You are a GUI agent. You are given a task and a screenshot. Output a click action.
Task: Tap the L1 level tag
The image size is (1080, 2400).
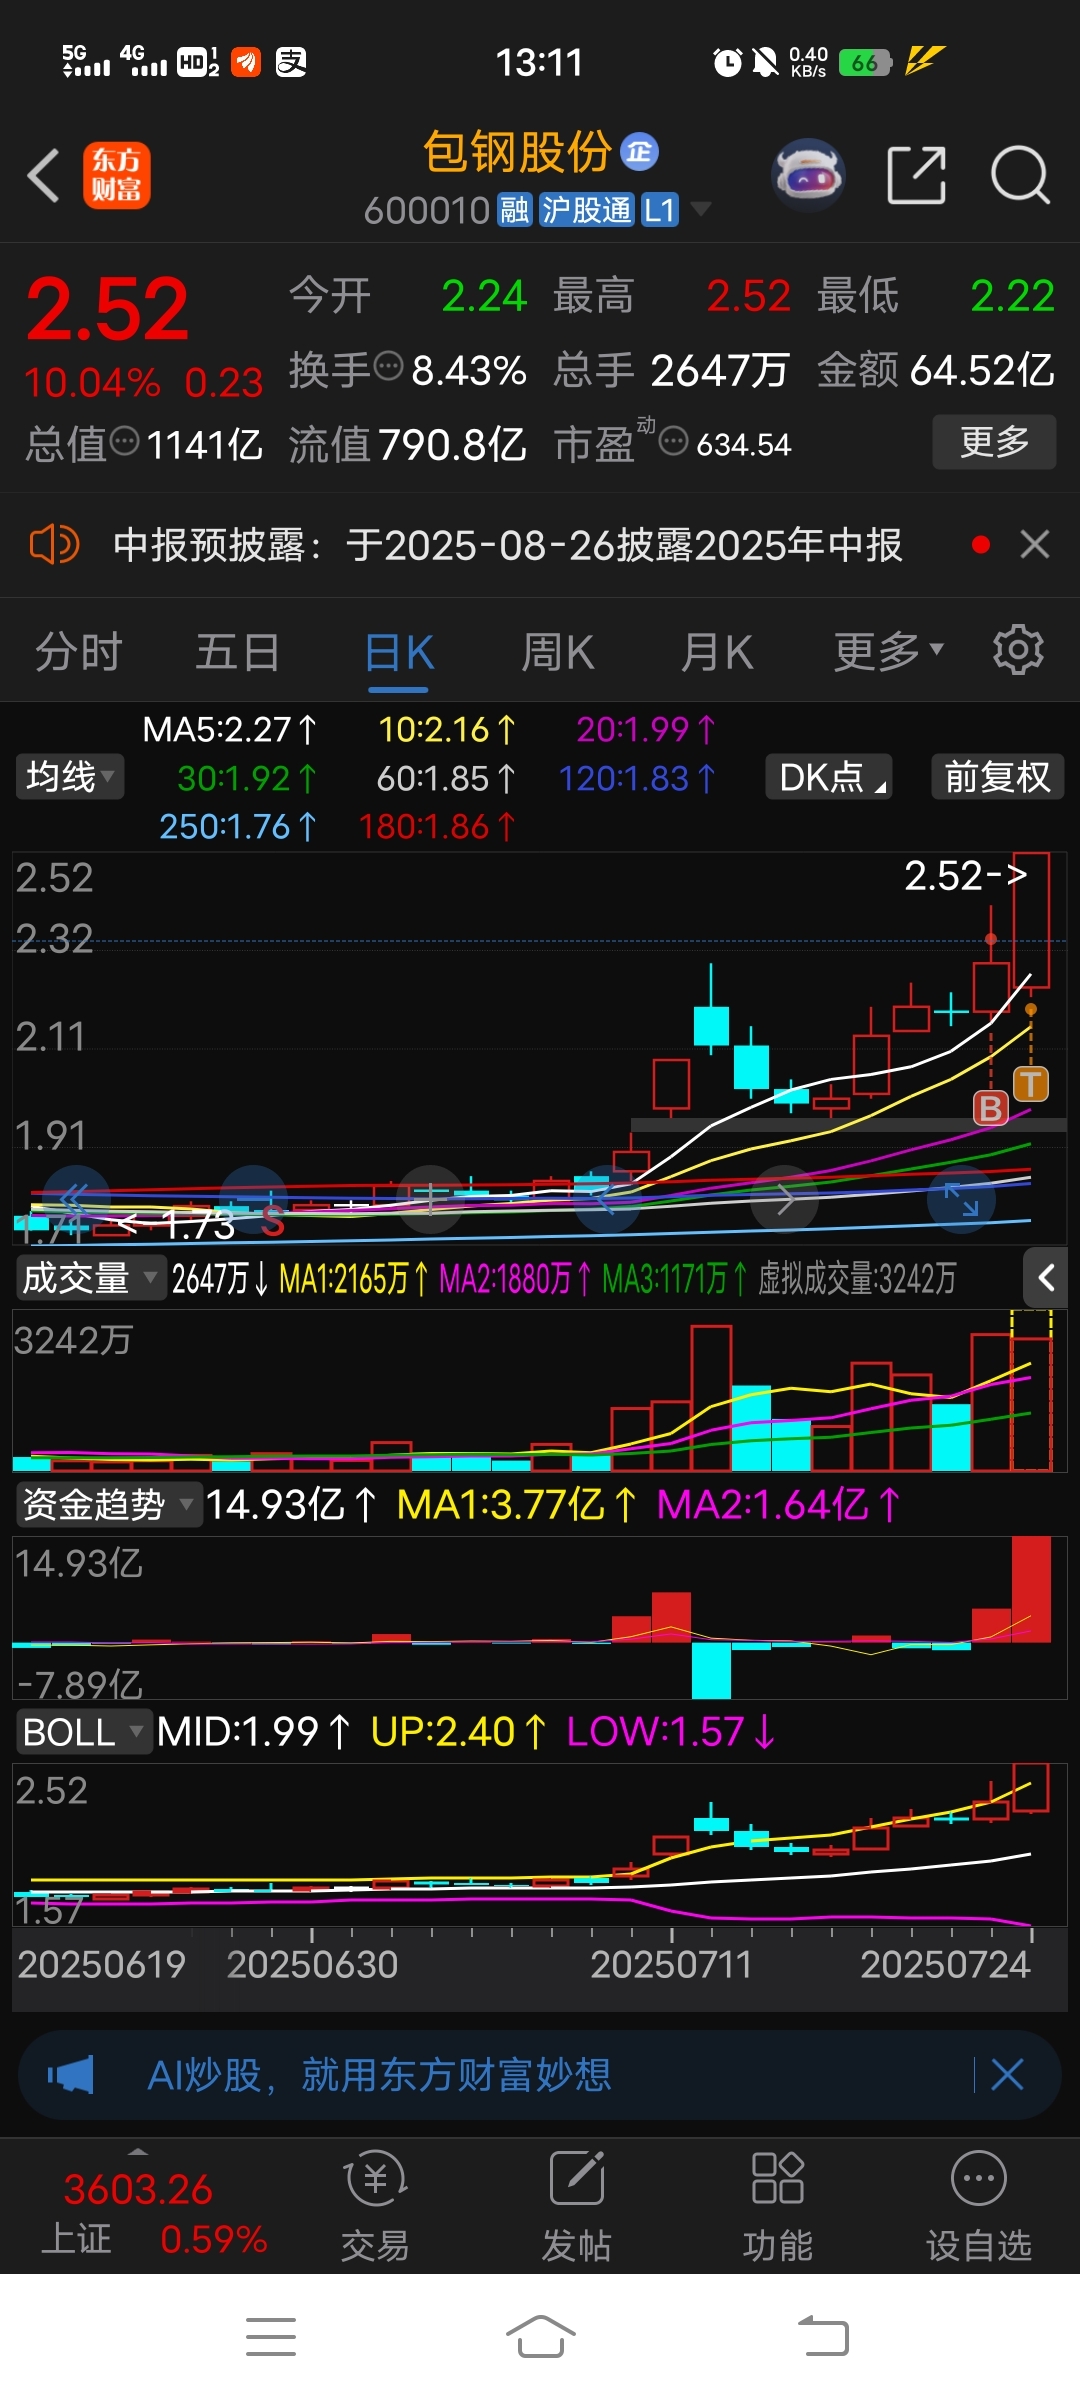659,210
